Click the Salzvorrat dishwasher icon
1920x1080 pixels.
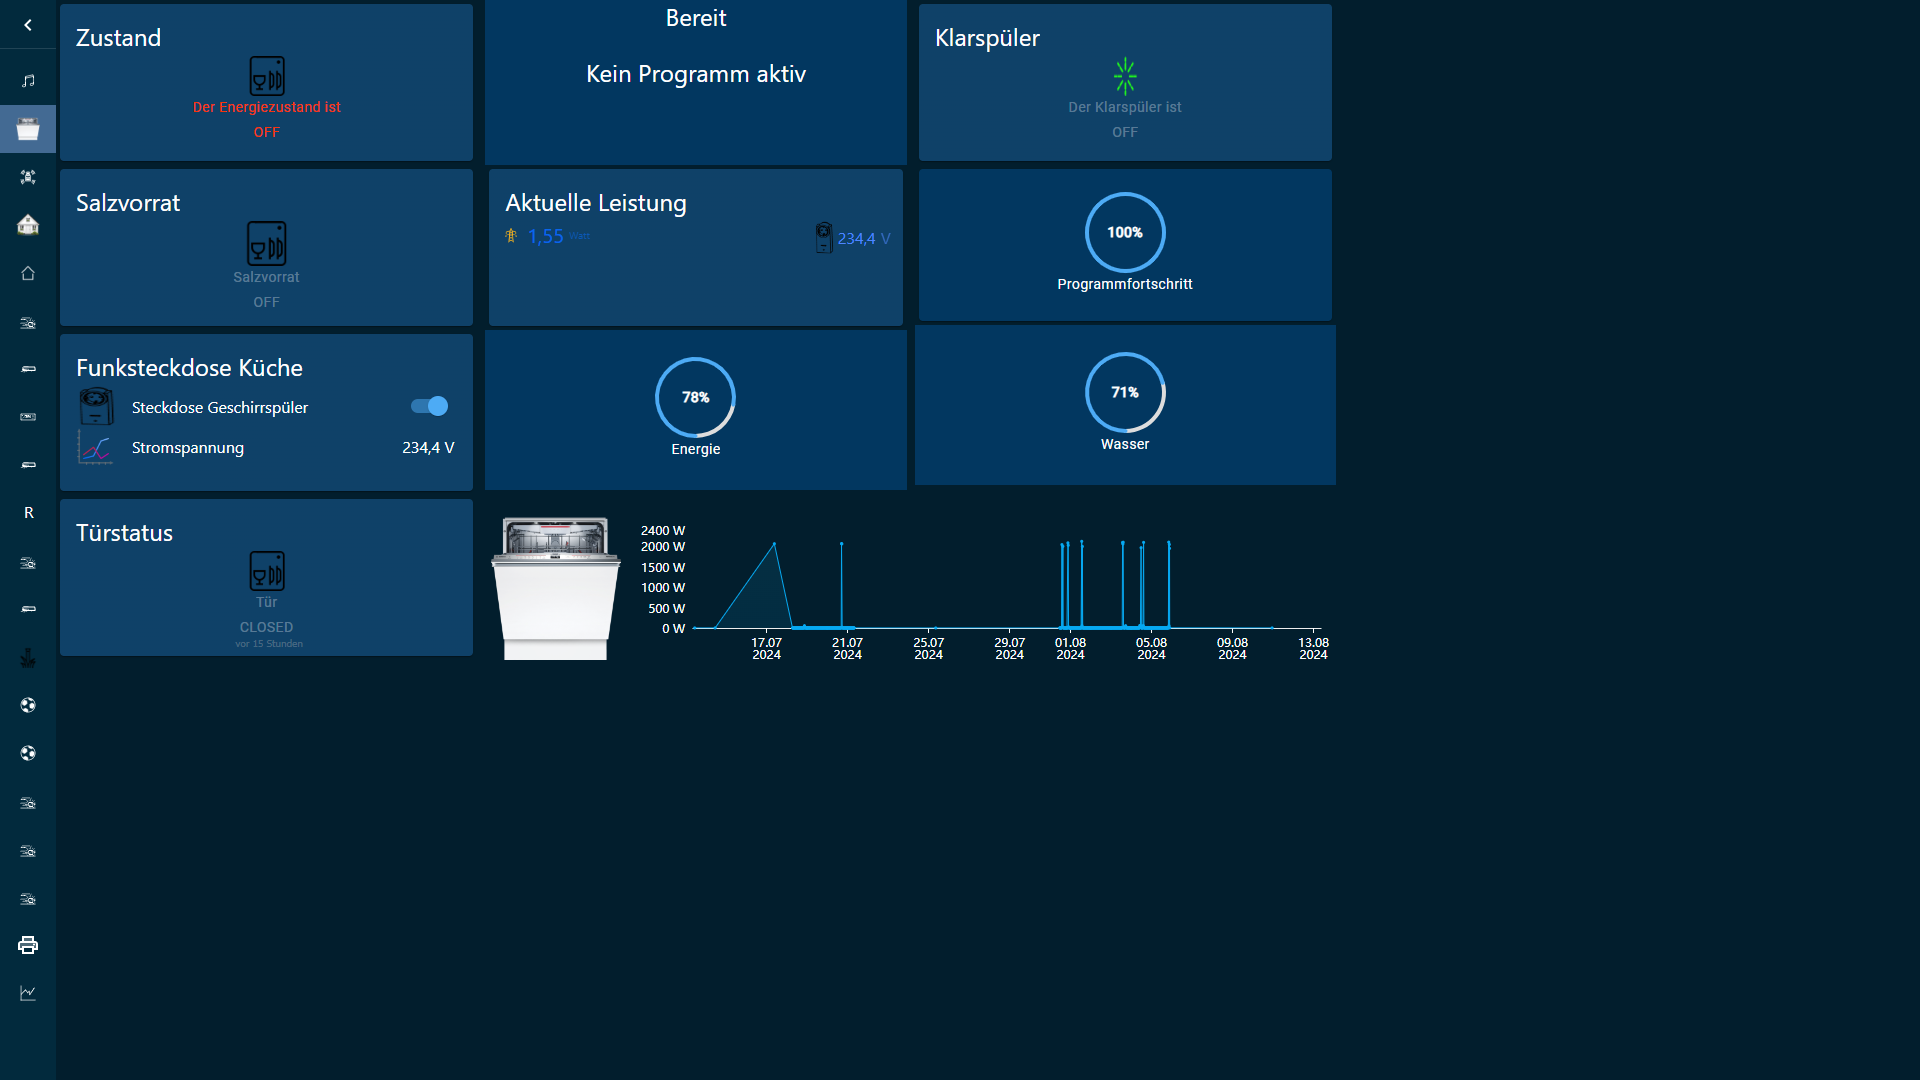point(266,243)
